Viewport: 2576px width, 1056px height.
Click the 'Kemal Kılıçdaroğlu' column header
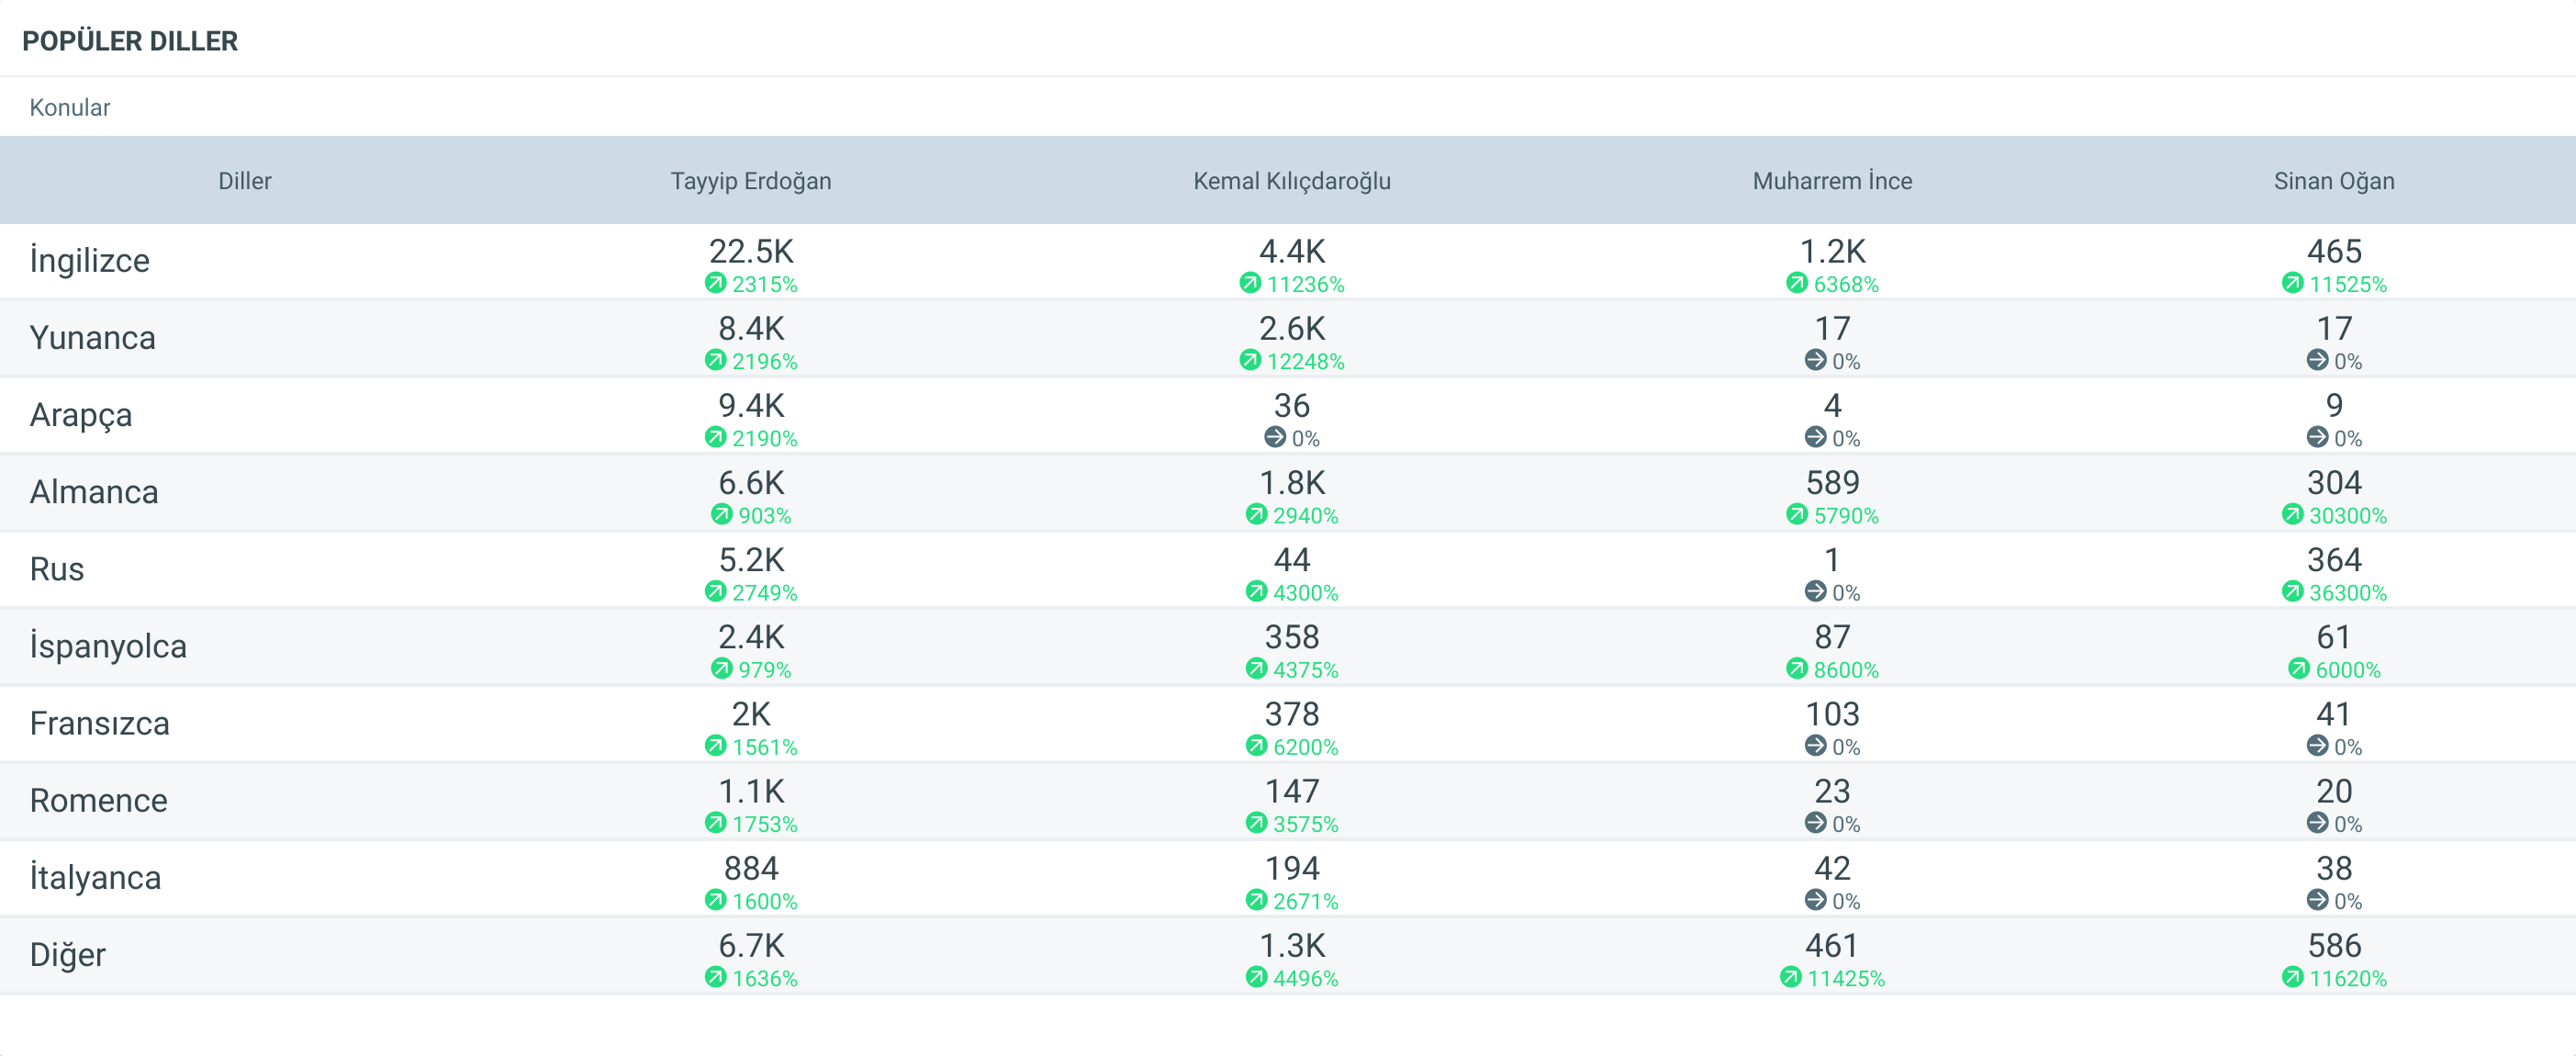coord(1292,181)
